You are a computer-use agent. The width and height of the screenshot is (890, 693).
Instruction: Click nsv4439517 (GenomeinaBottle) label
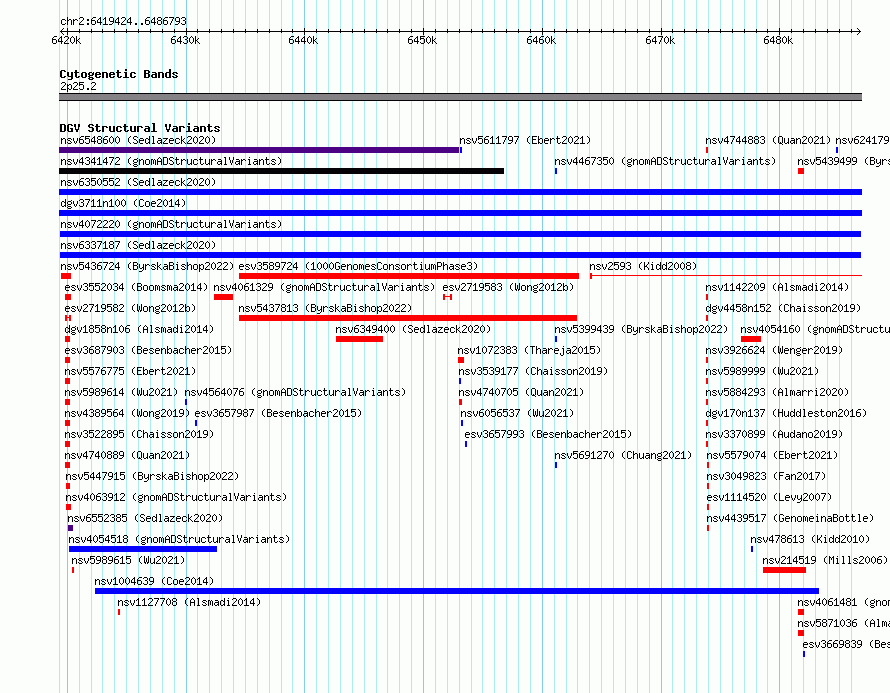click(x=790, y=518)
